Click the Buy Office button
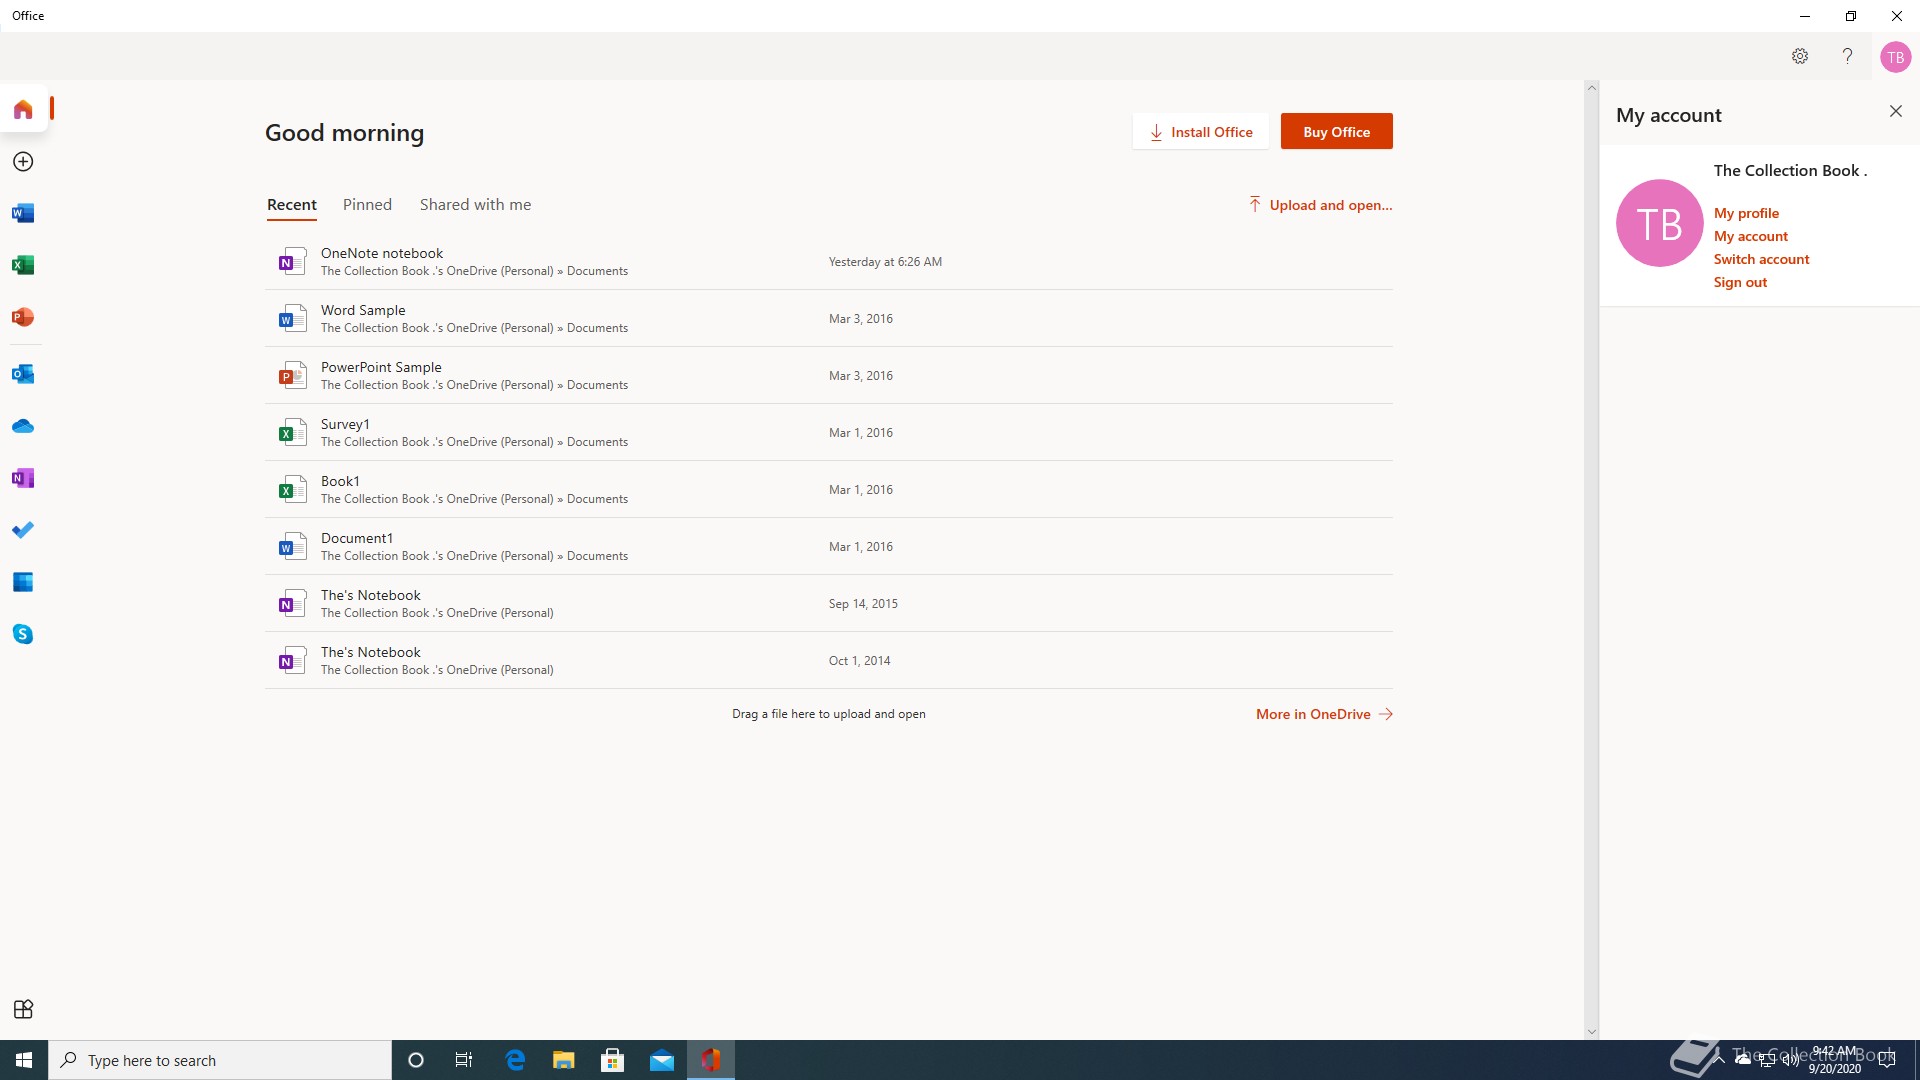The image size is (1920, 1080). tap(1336, 131)
